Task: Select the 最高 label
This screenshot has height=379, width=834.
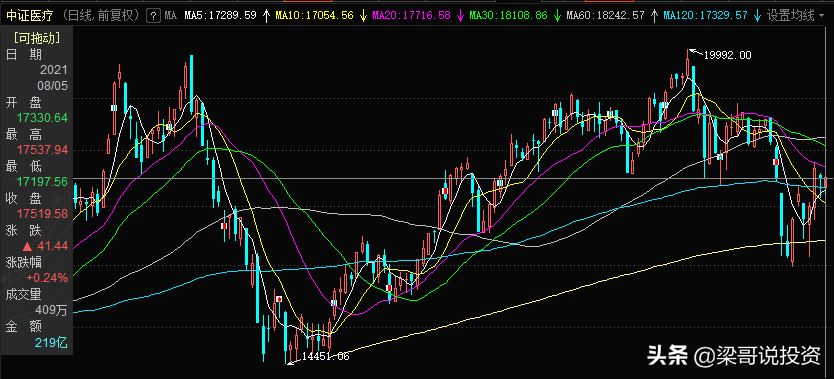Action: pyautogui.click(x=24, y=134)
